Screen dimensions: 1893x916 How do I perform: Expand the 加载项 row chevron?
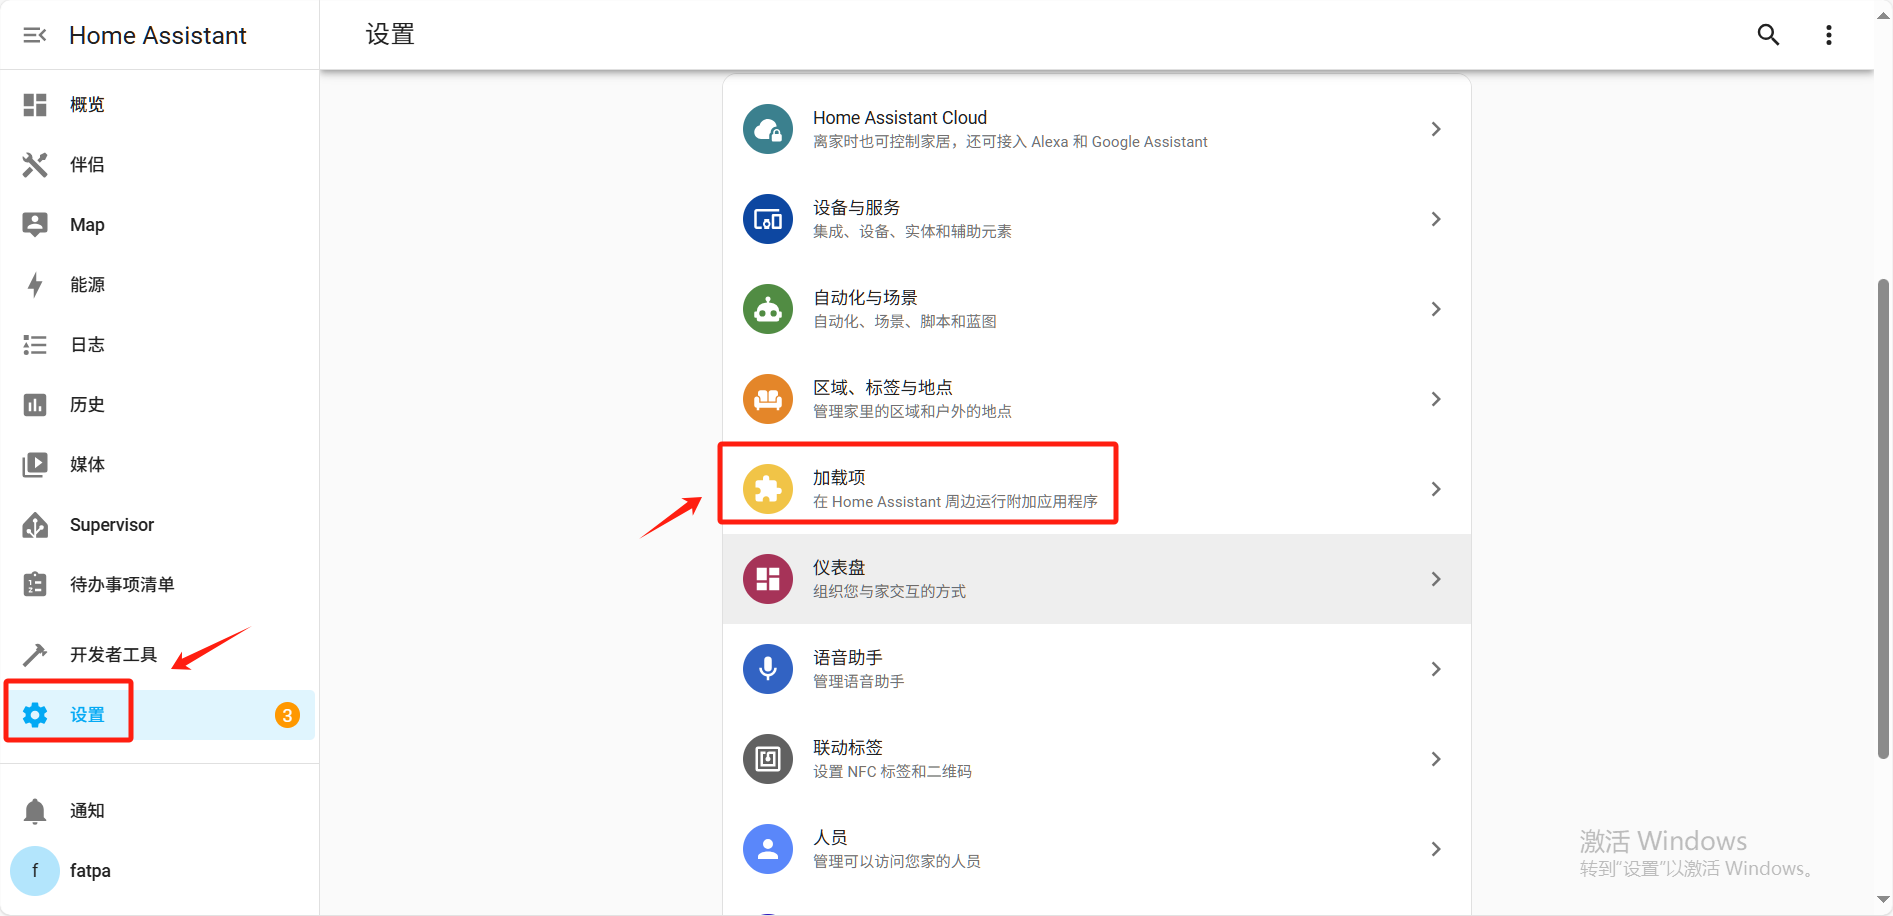point(1436,489)
